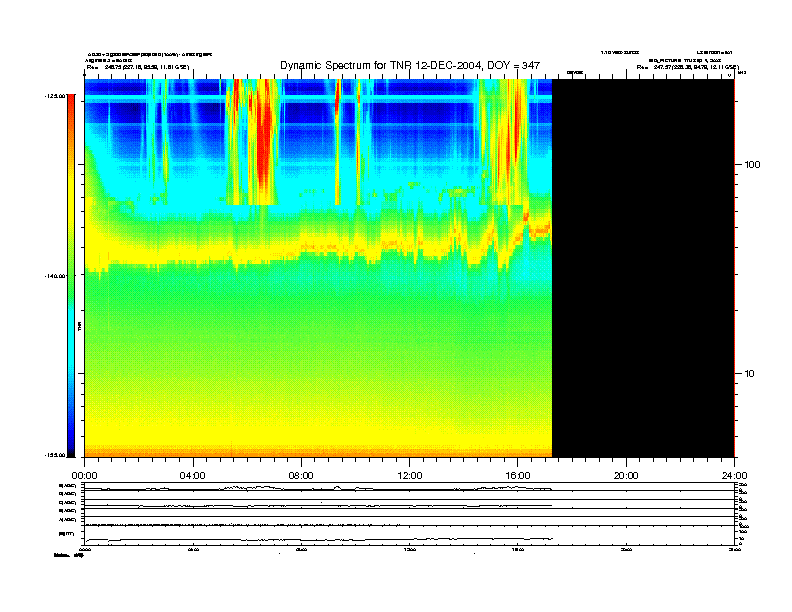Click the -140.00 color scale label
The image size is (792, 612).
click(x=55, y=276)
